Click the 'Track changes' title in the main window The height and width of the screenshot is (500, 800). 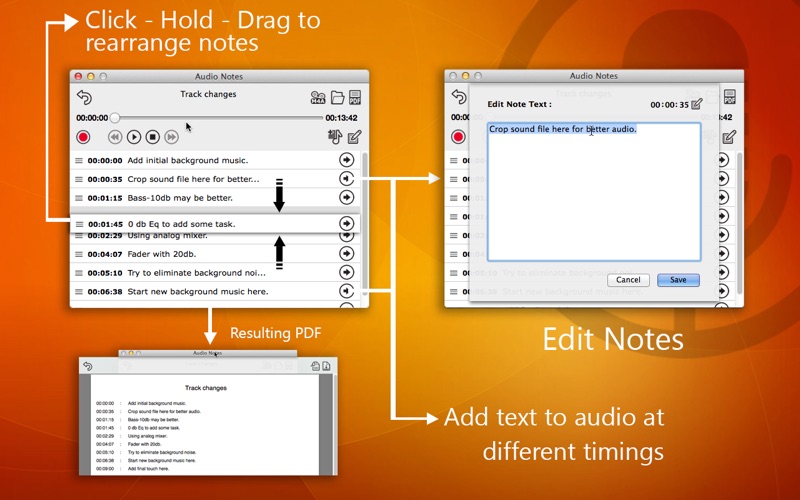click(208, 94)
